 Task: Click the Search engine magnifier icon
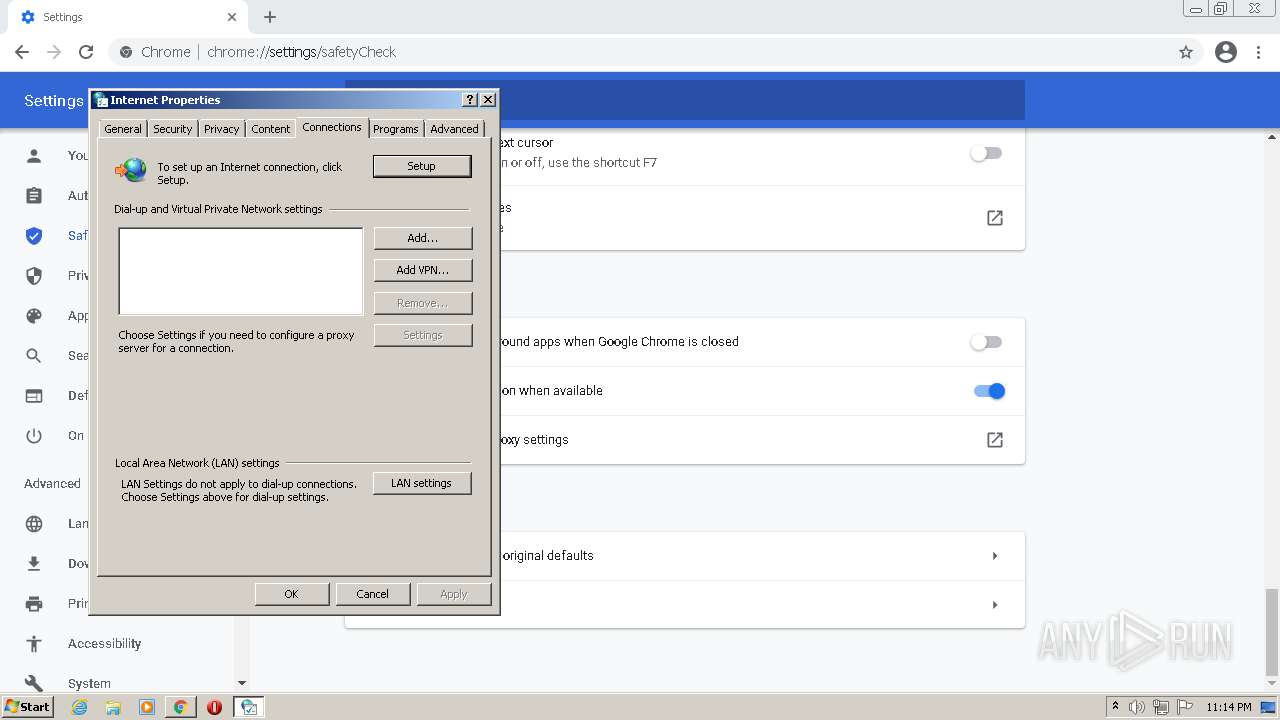(34, 356)
